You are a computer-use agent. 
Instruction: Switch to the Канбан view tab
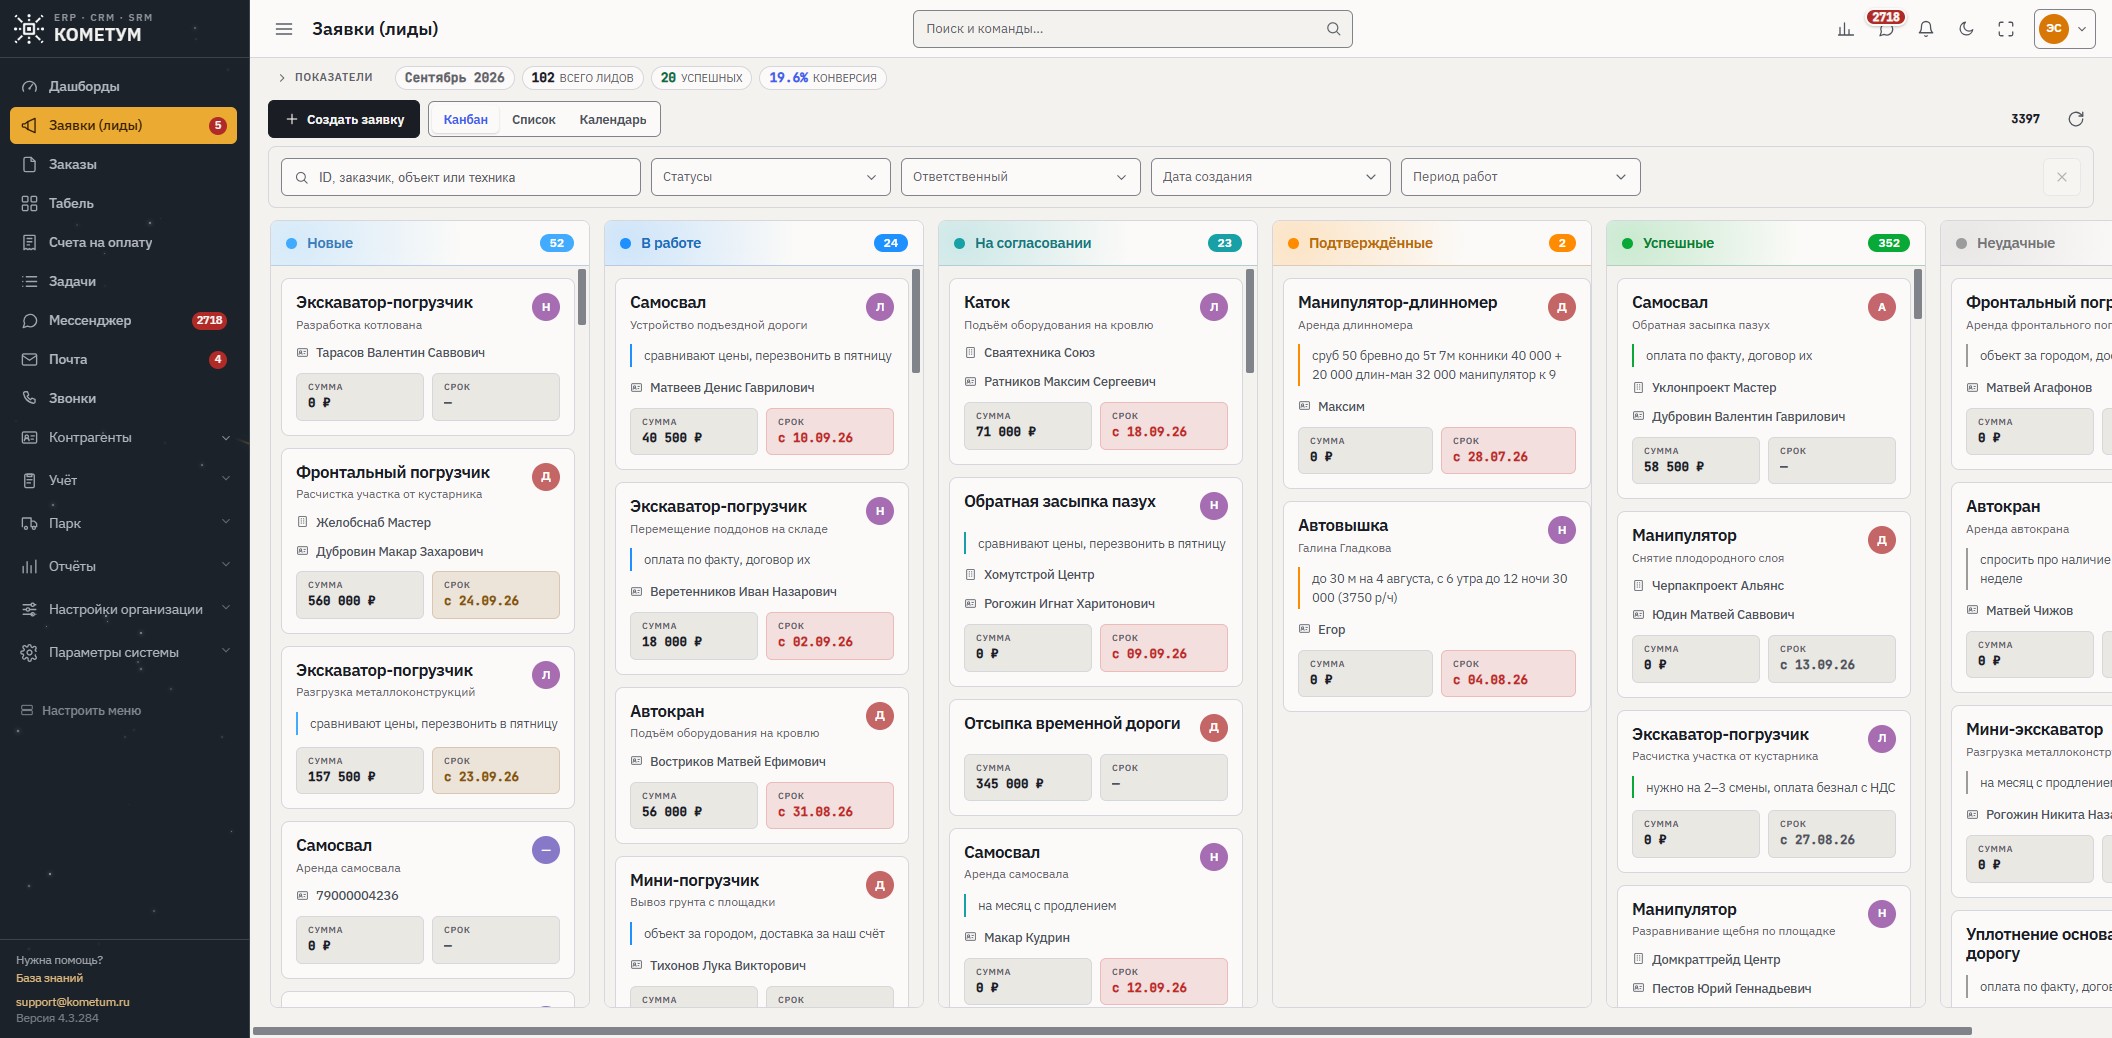pos(465,119)
